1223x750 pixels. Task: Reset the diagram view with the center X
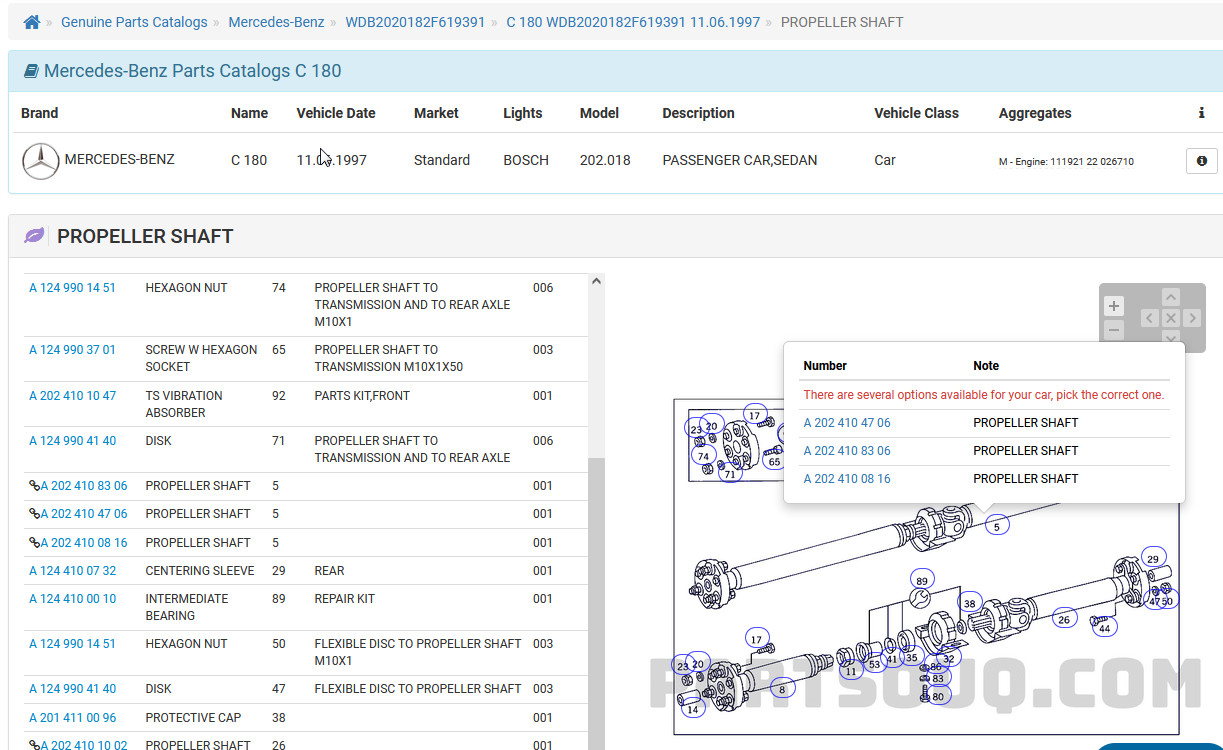click(1171, 318)
